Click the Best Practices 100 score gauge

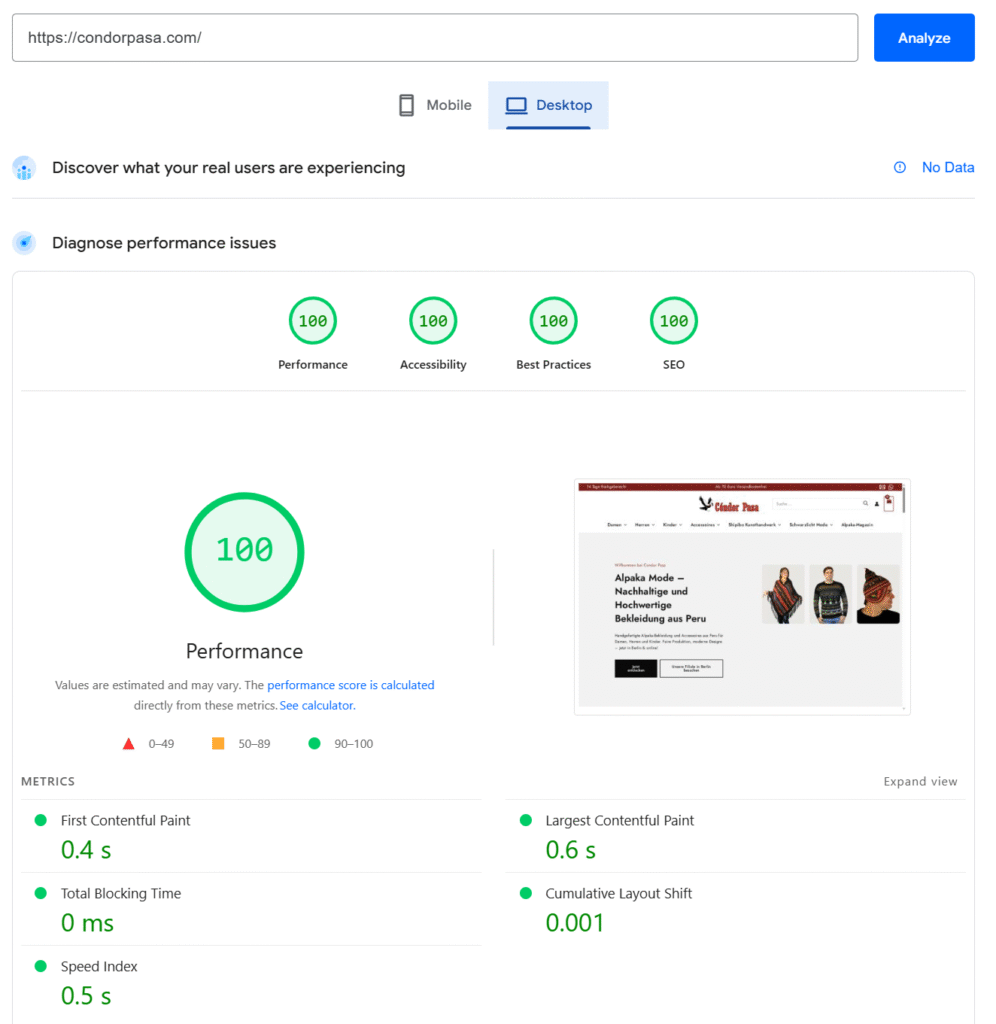pyautogui.click(x=553, y=321)
